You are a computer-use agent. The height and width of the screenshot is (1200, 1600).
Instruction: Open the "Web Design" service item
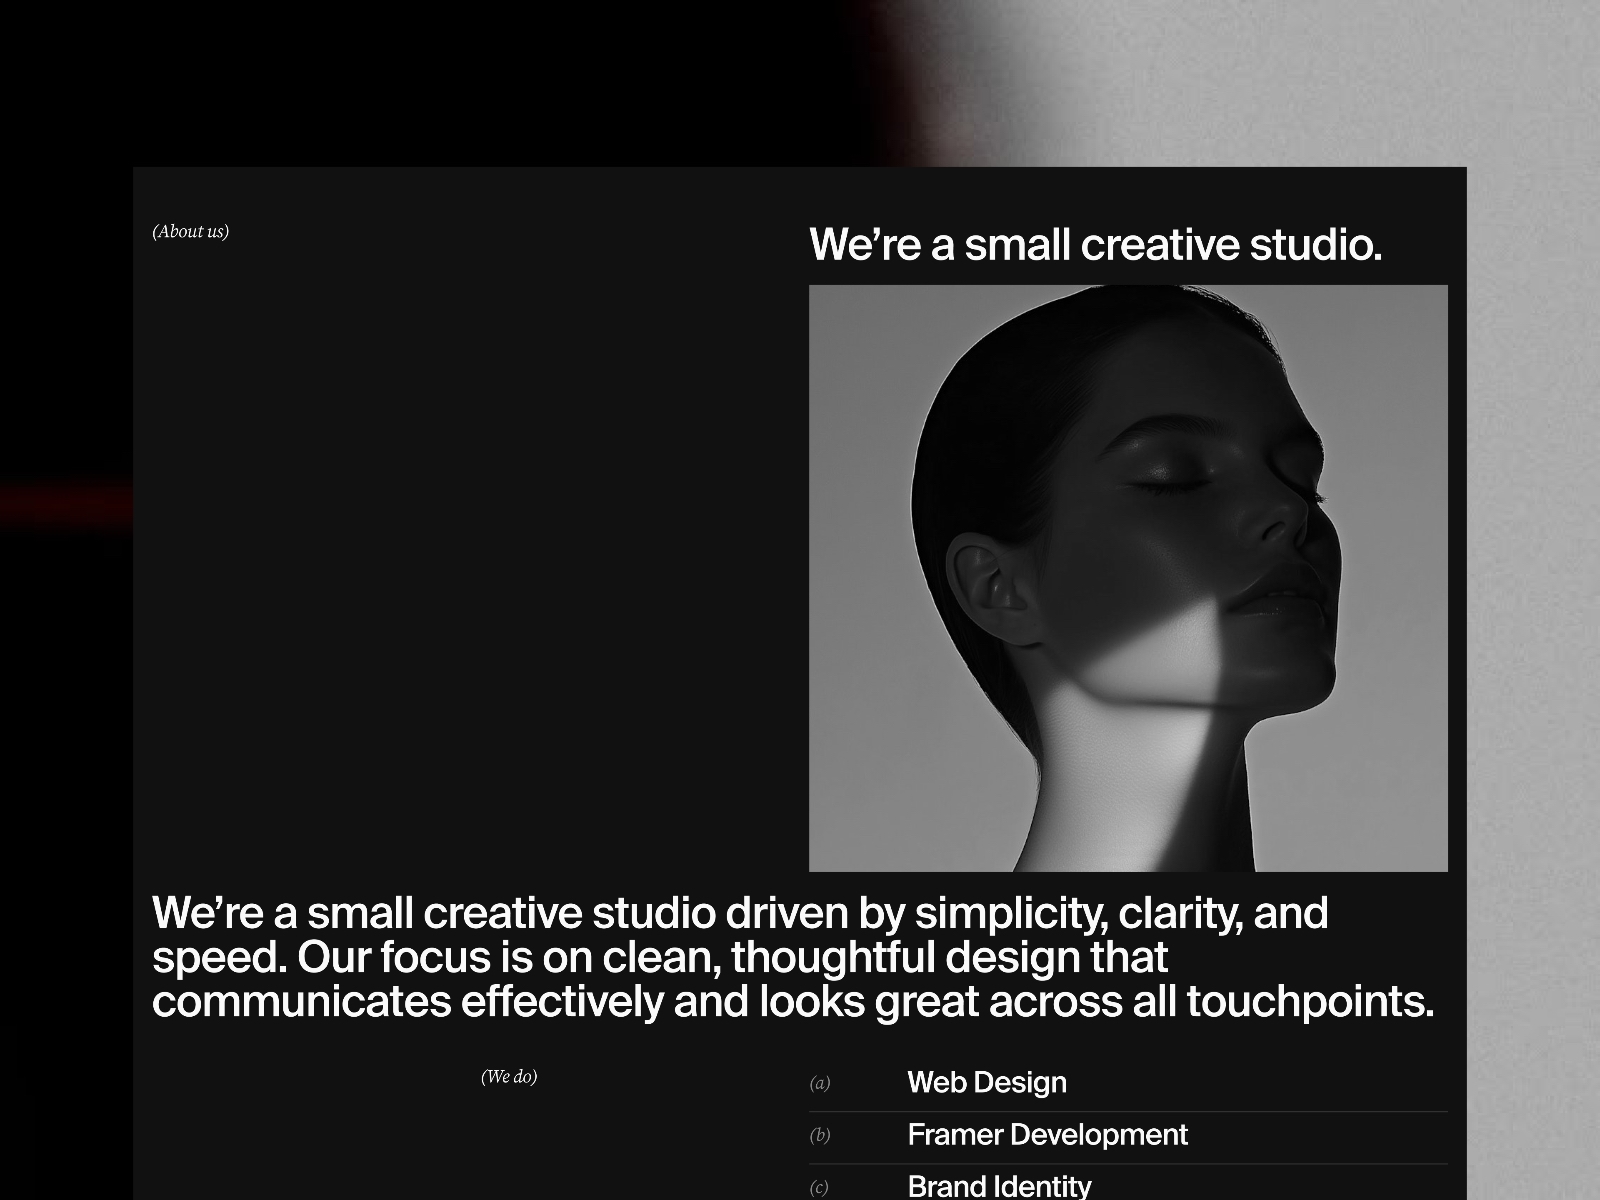pos(986,1082)
